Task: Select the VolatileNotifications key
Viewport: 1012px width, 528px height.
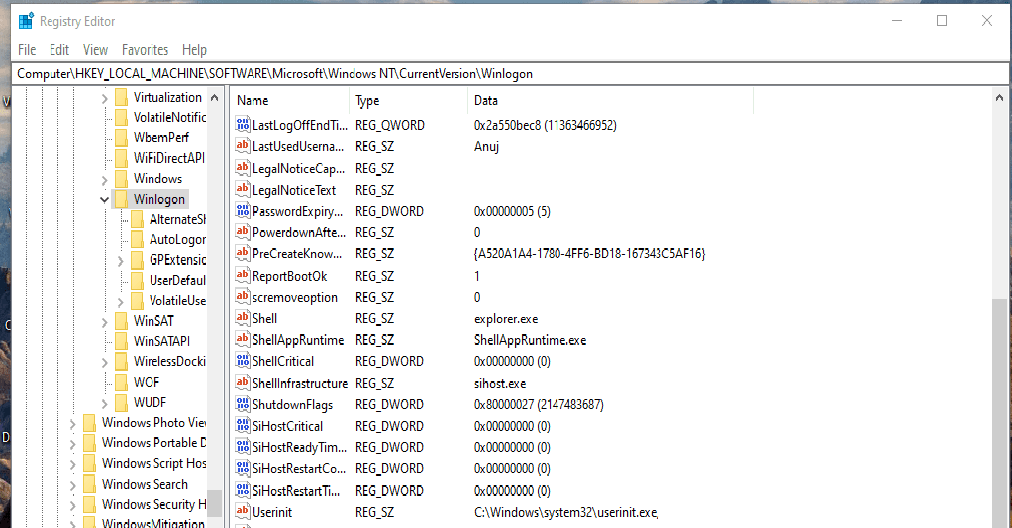Action: [x=170, y=117]
